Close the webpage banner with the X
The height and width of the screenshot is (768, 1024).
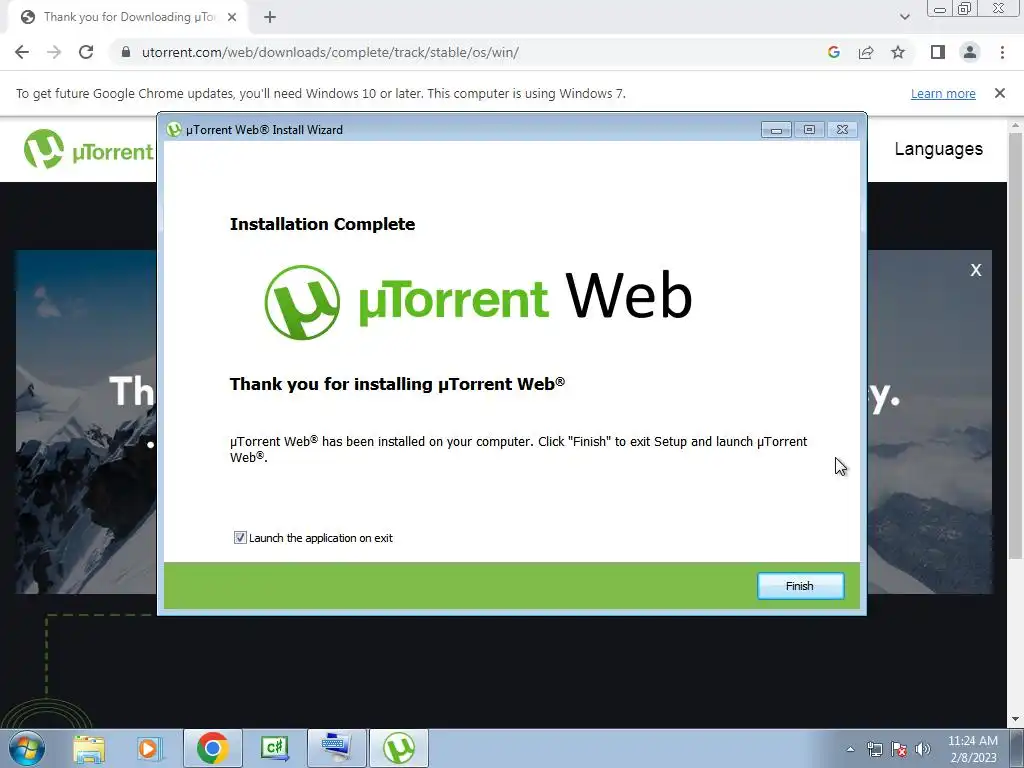click(x=976, y=270)
